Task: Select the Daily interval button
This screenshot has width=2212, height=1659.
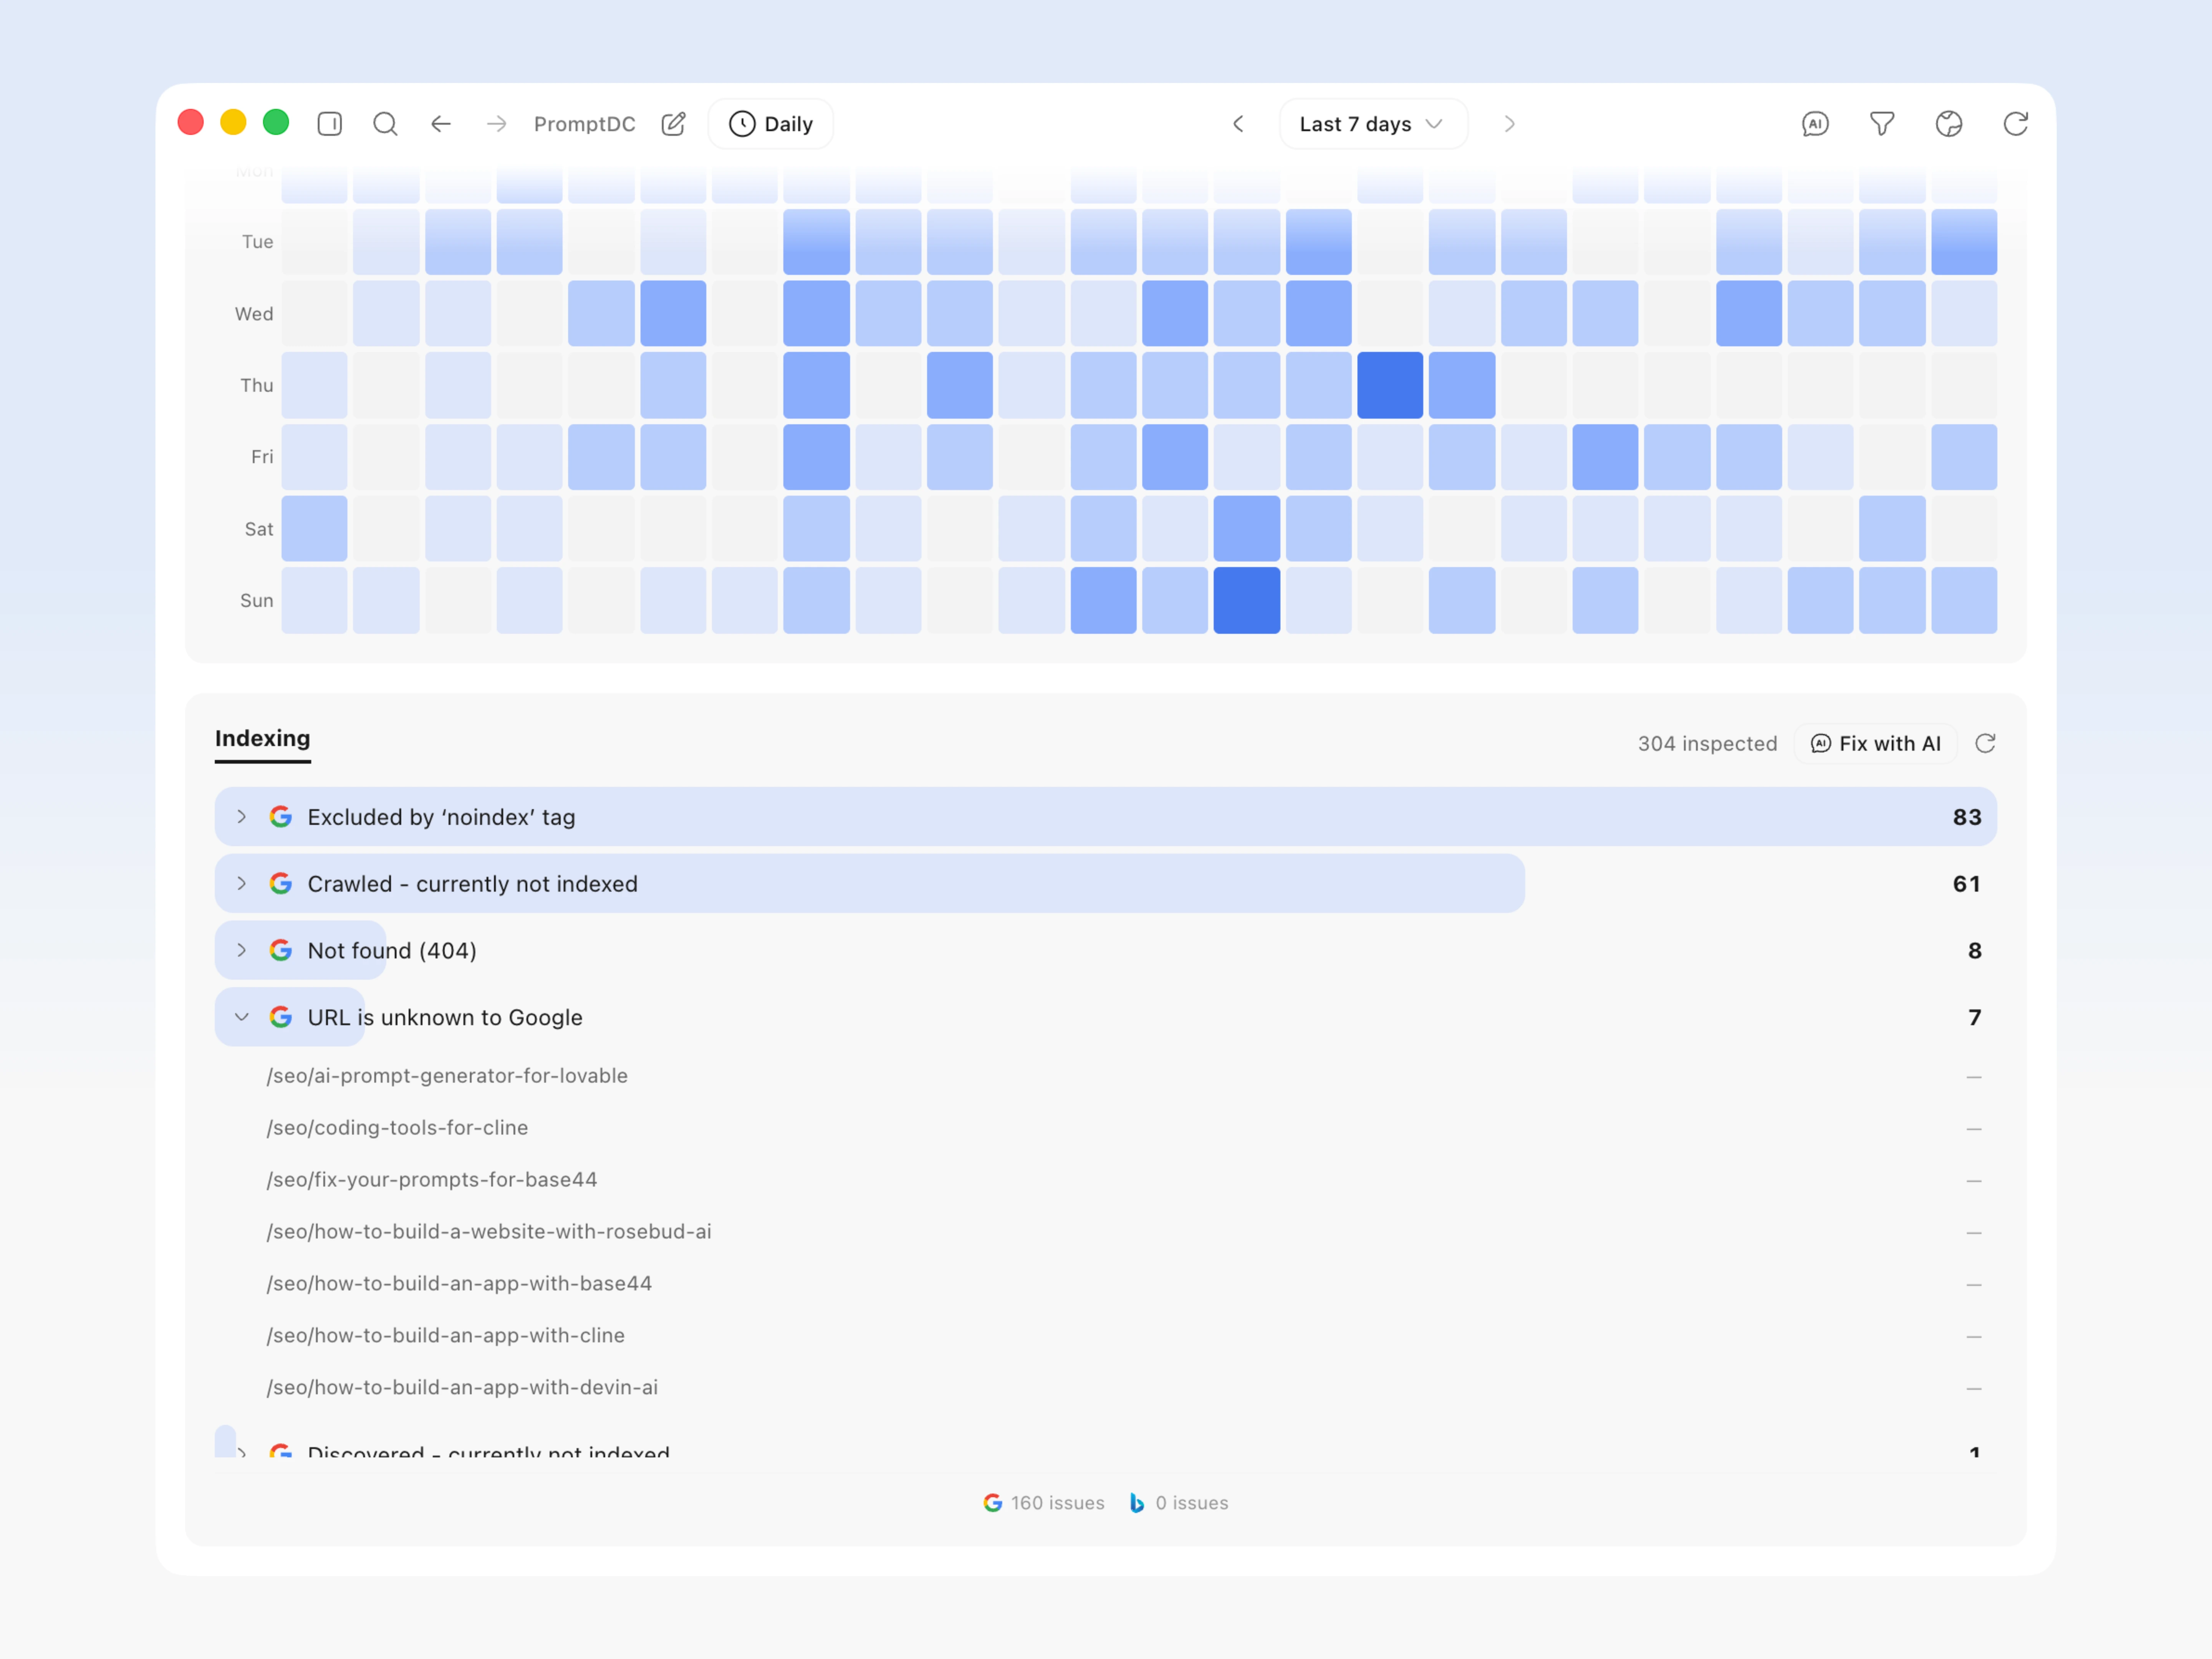Action: (x=771, y=124)
